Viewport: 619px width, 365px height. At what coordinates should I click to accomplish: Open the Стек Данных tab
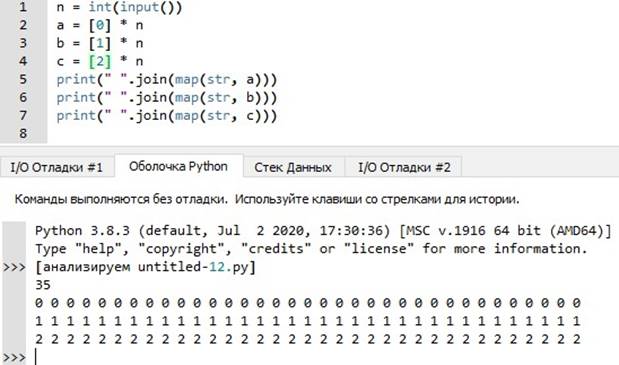coord(293,167)
